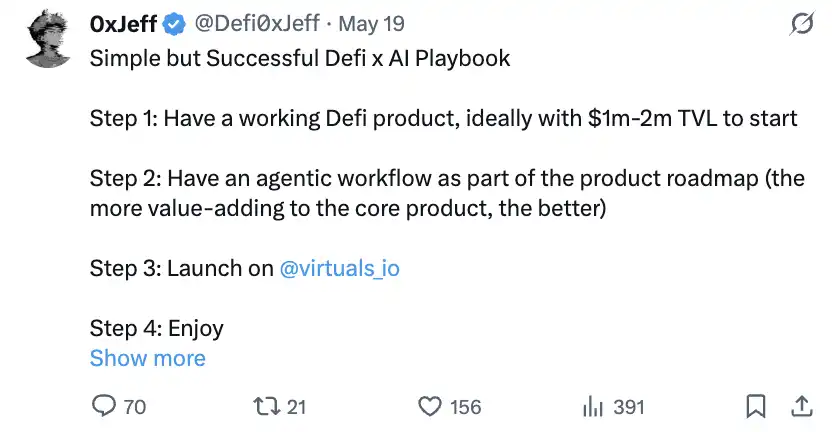The height and width of the screenshot is (432, 832).
Task: Open the @virtuals_io mention
Action: click(x=340, y=268)
